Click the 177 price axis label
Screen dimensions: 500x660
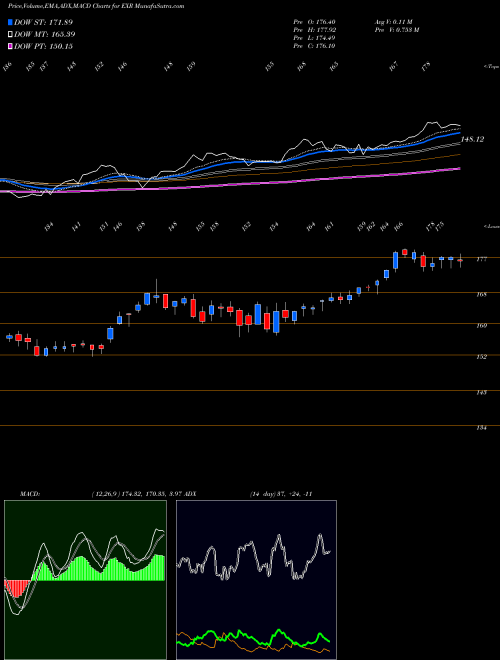[481, 259]
